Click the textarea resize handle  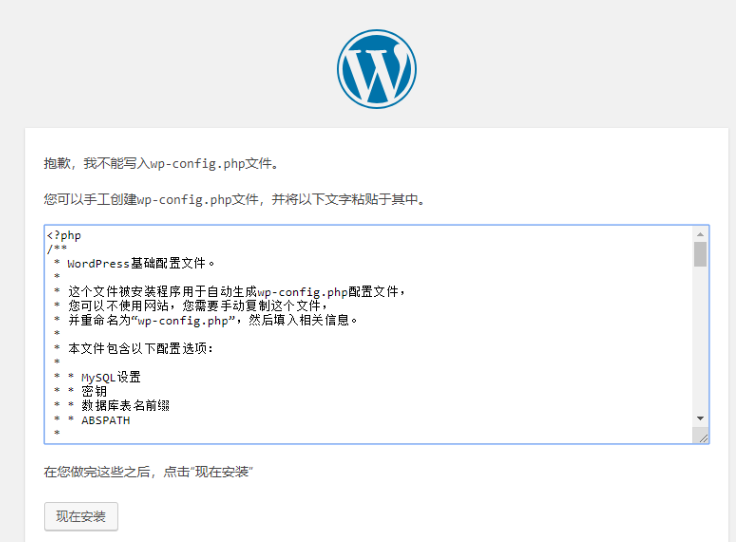[x=702, y=436]
